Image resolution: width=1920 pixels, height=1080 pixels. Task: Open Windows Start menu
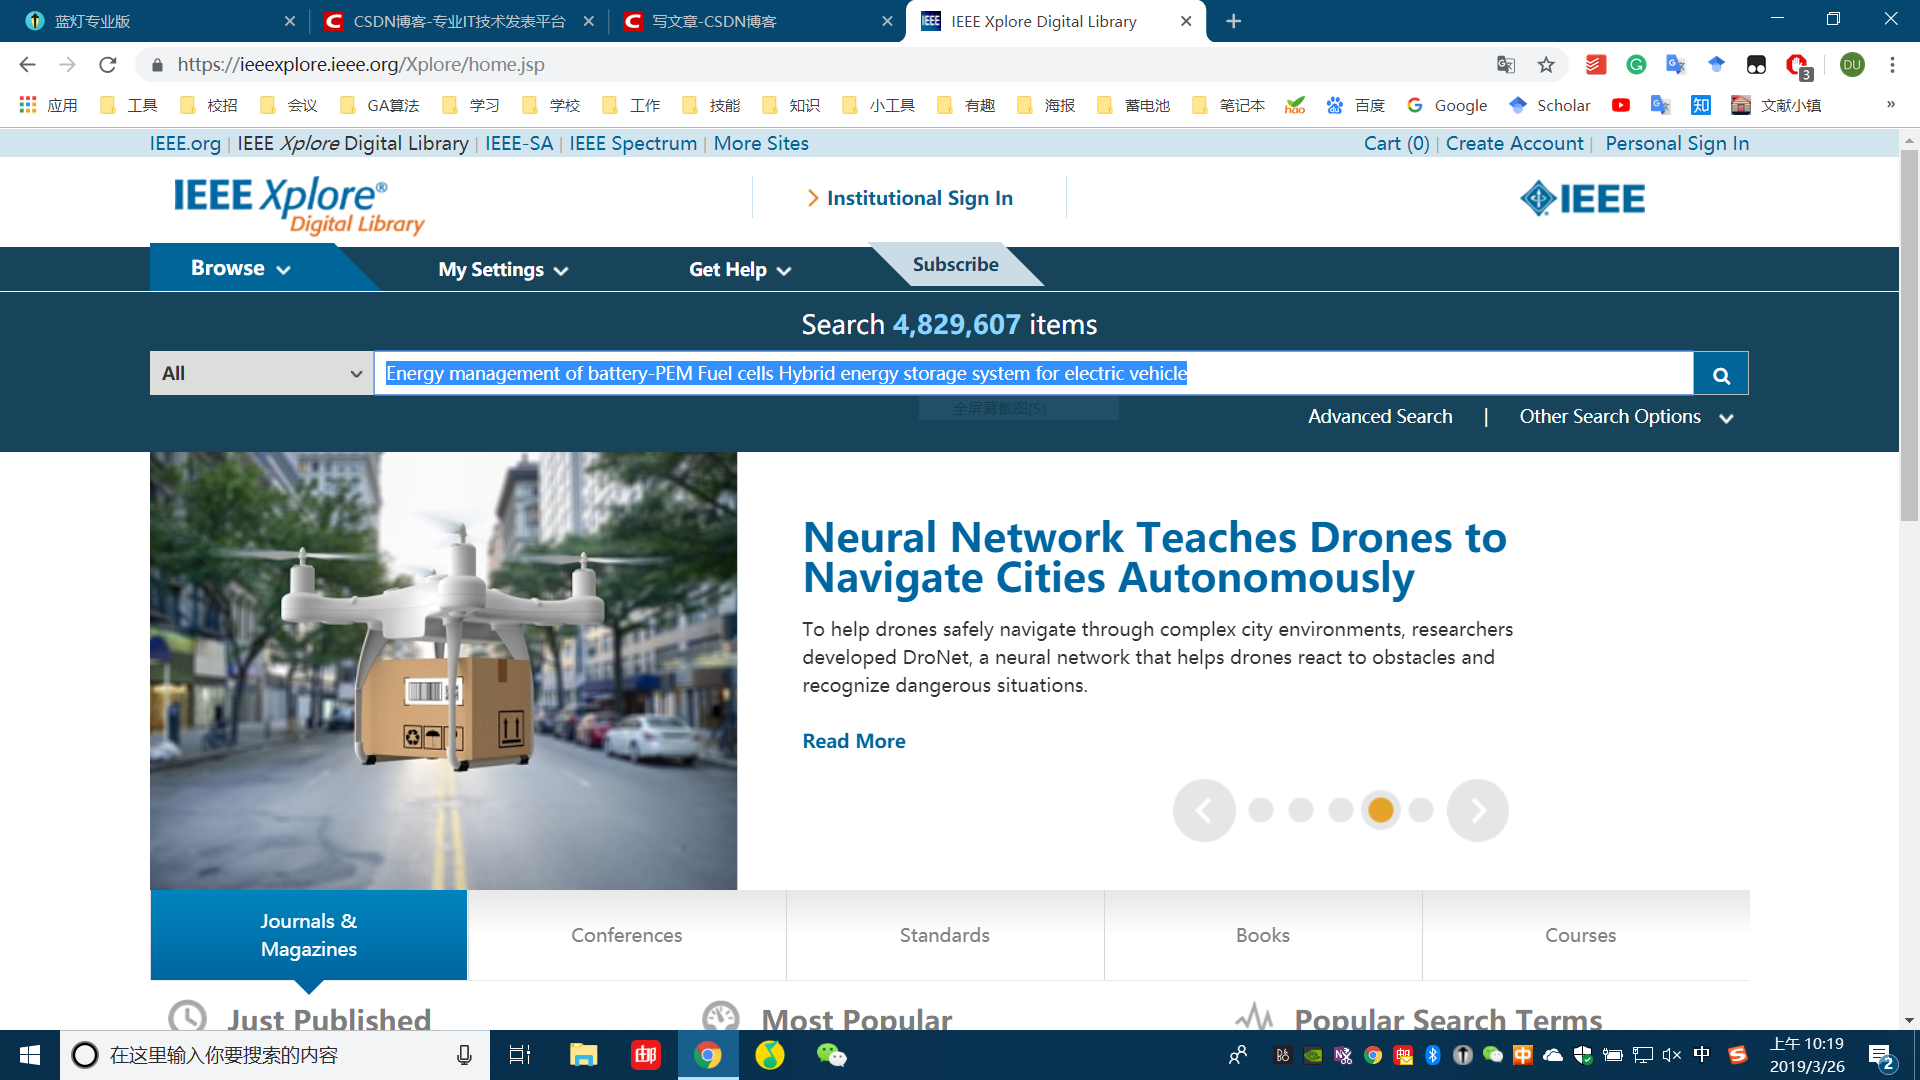tap(30, 1055)
